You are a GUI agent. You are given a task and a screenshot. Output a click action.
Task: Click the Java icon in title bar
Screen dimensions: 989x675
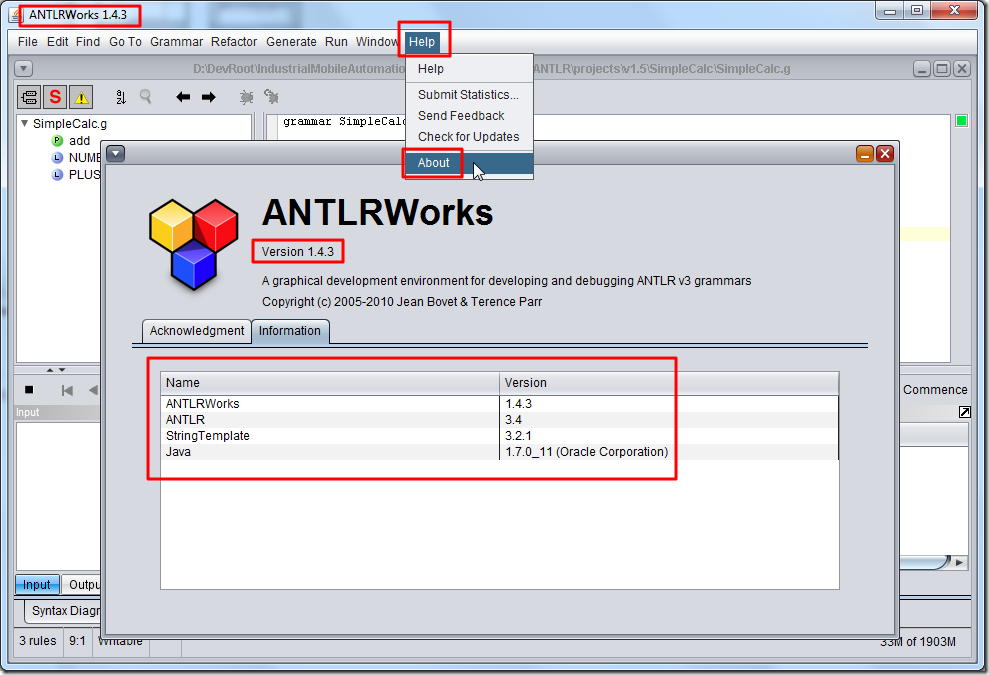[16, 15]
